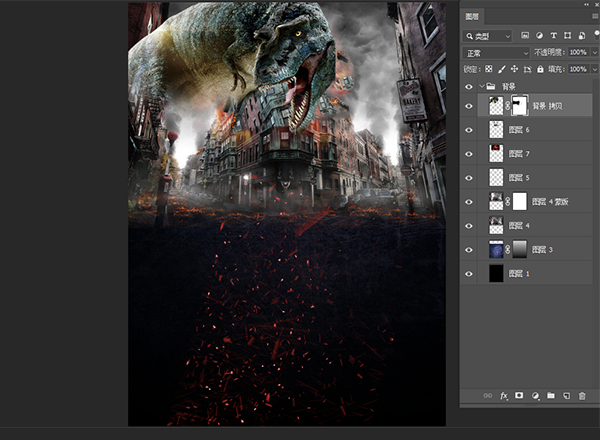Open the 类型 layer filter dropdown
This screenshot has width=600, height=440.
487,35
